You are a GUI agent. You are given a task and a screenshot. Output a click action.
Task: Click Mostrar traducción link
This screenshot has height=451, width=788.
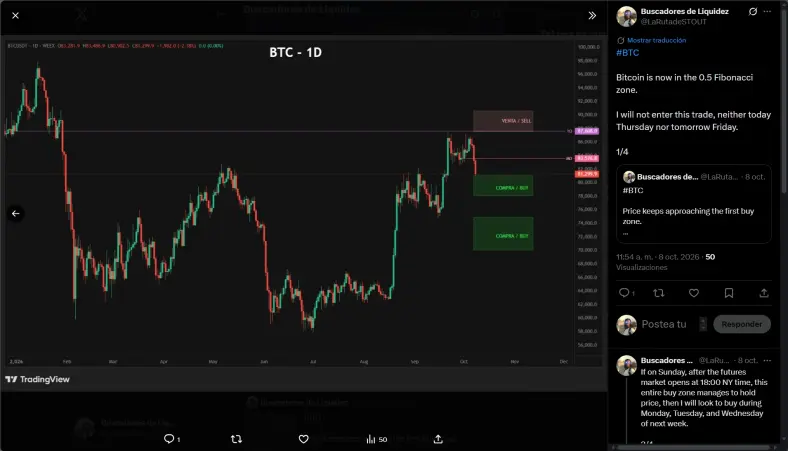[x=656, y=40]
